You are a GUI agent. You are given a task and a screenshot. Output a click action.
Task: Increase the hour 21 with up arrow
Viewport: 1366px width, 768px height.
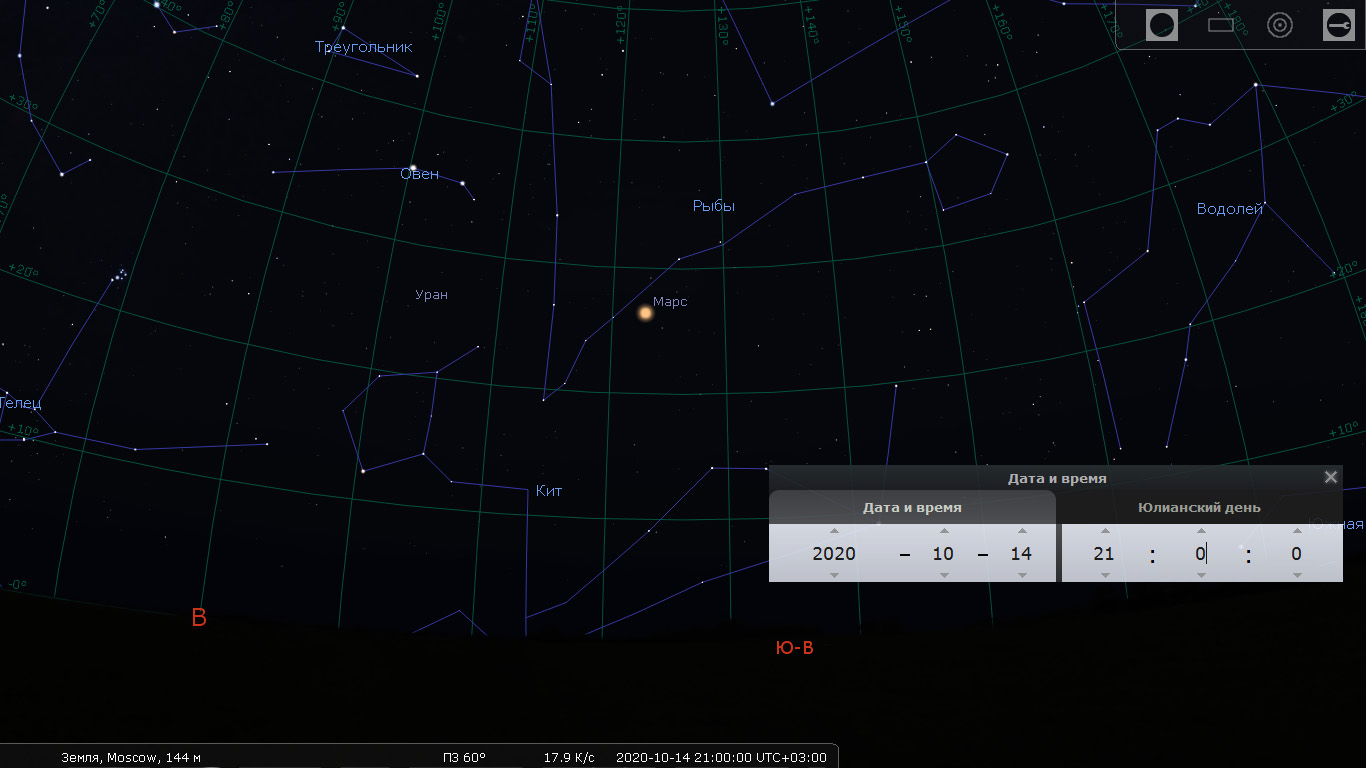1105,531
